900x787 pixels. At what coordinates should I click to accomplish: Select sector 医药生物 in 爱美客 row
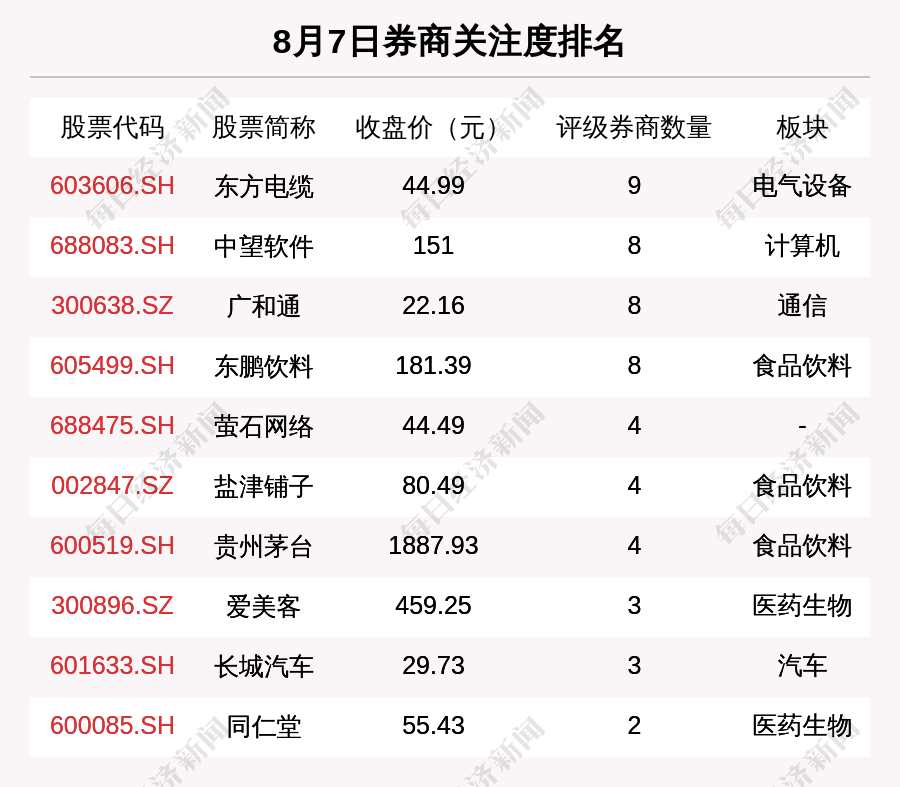(802, 606)
